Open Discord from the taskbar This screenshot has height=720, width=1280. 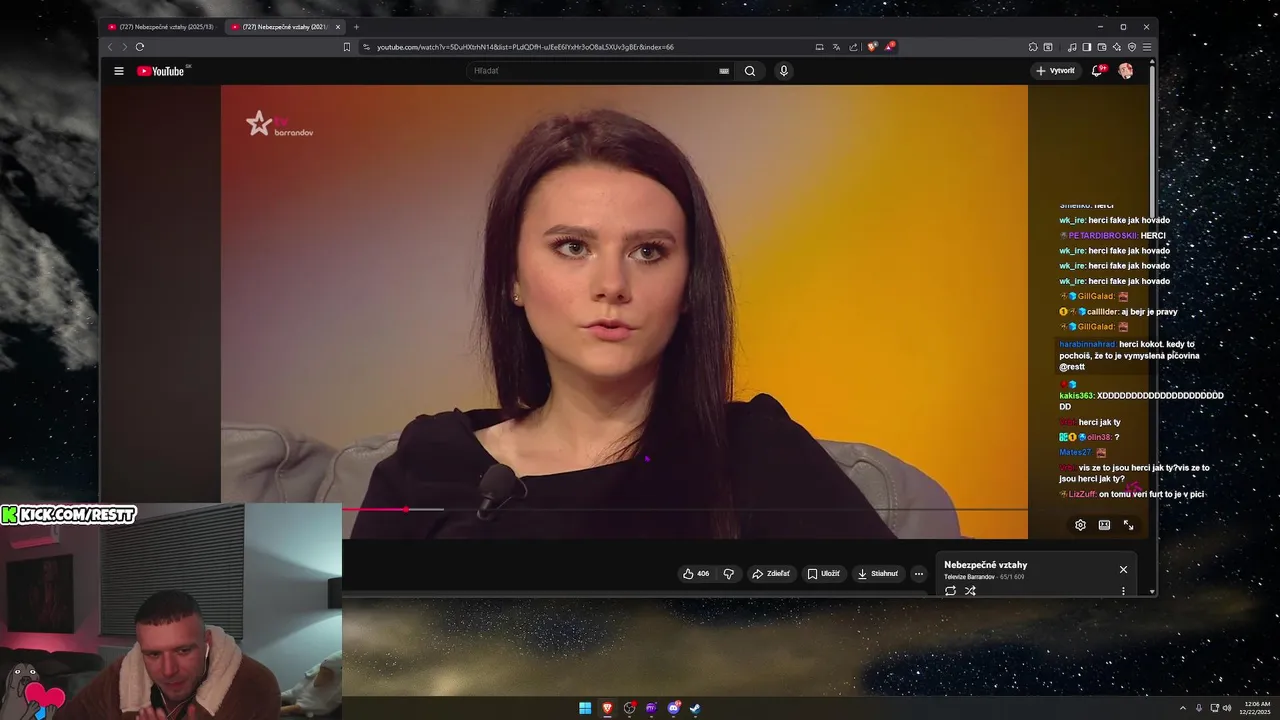tap(673, 708)
